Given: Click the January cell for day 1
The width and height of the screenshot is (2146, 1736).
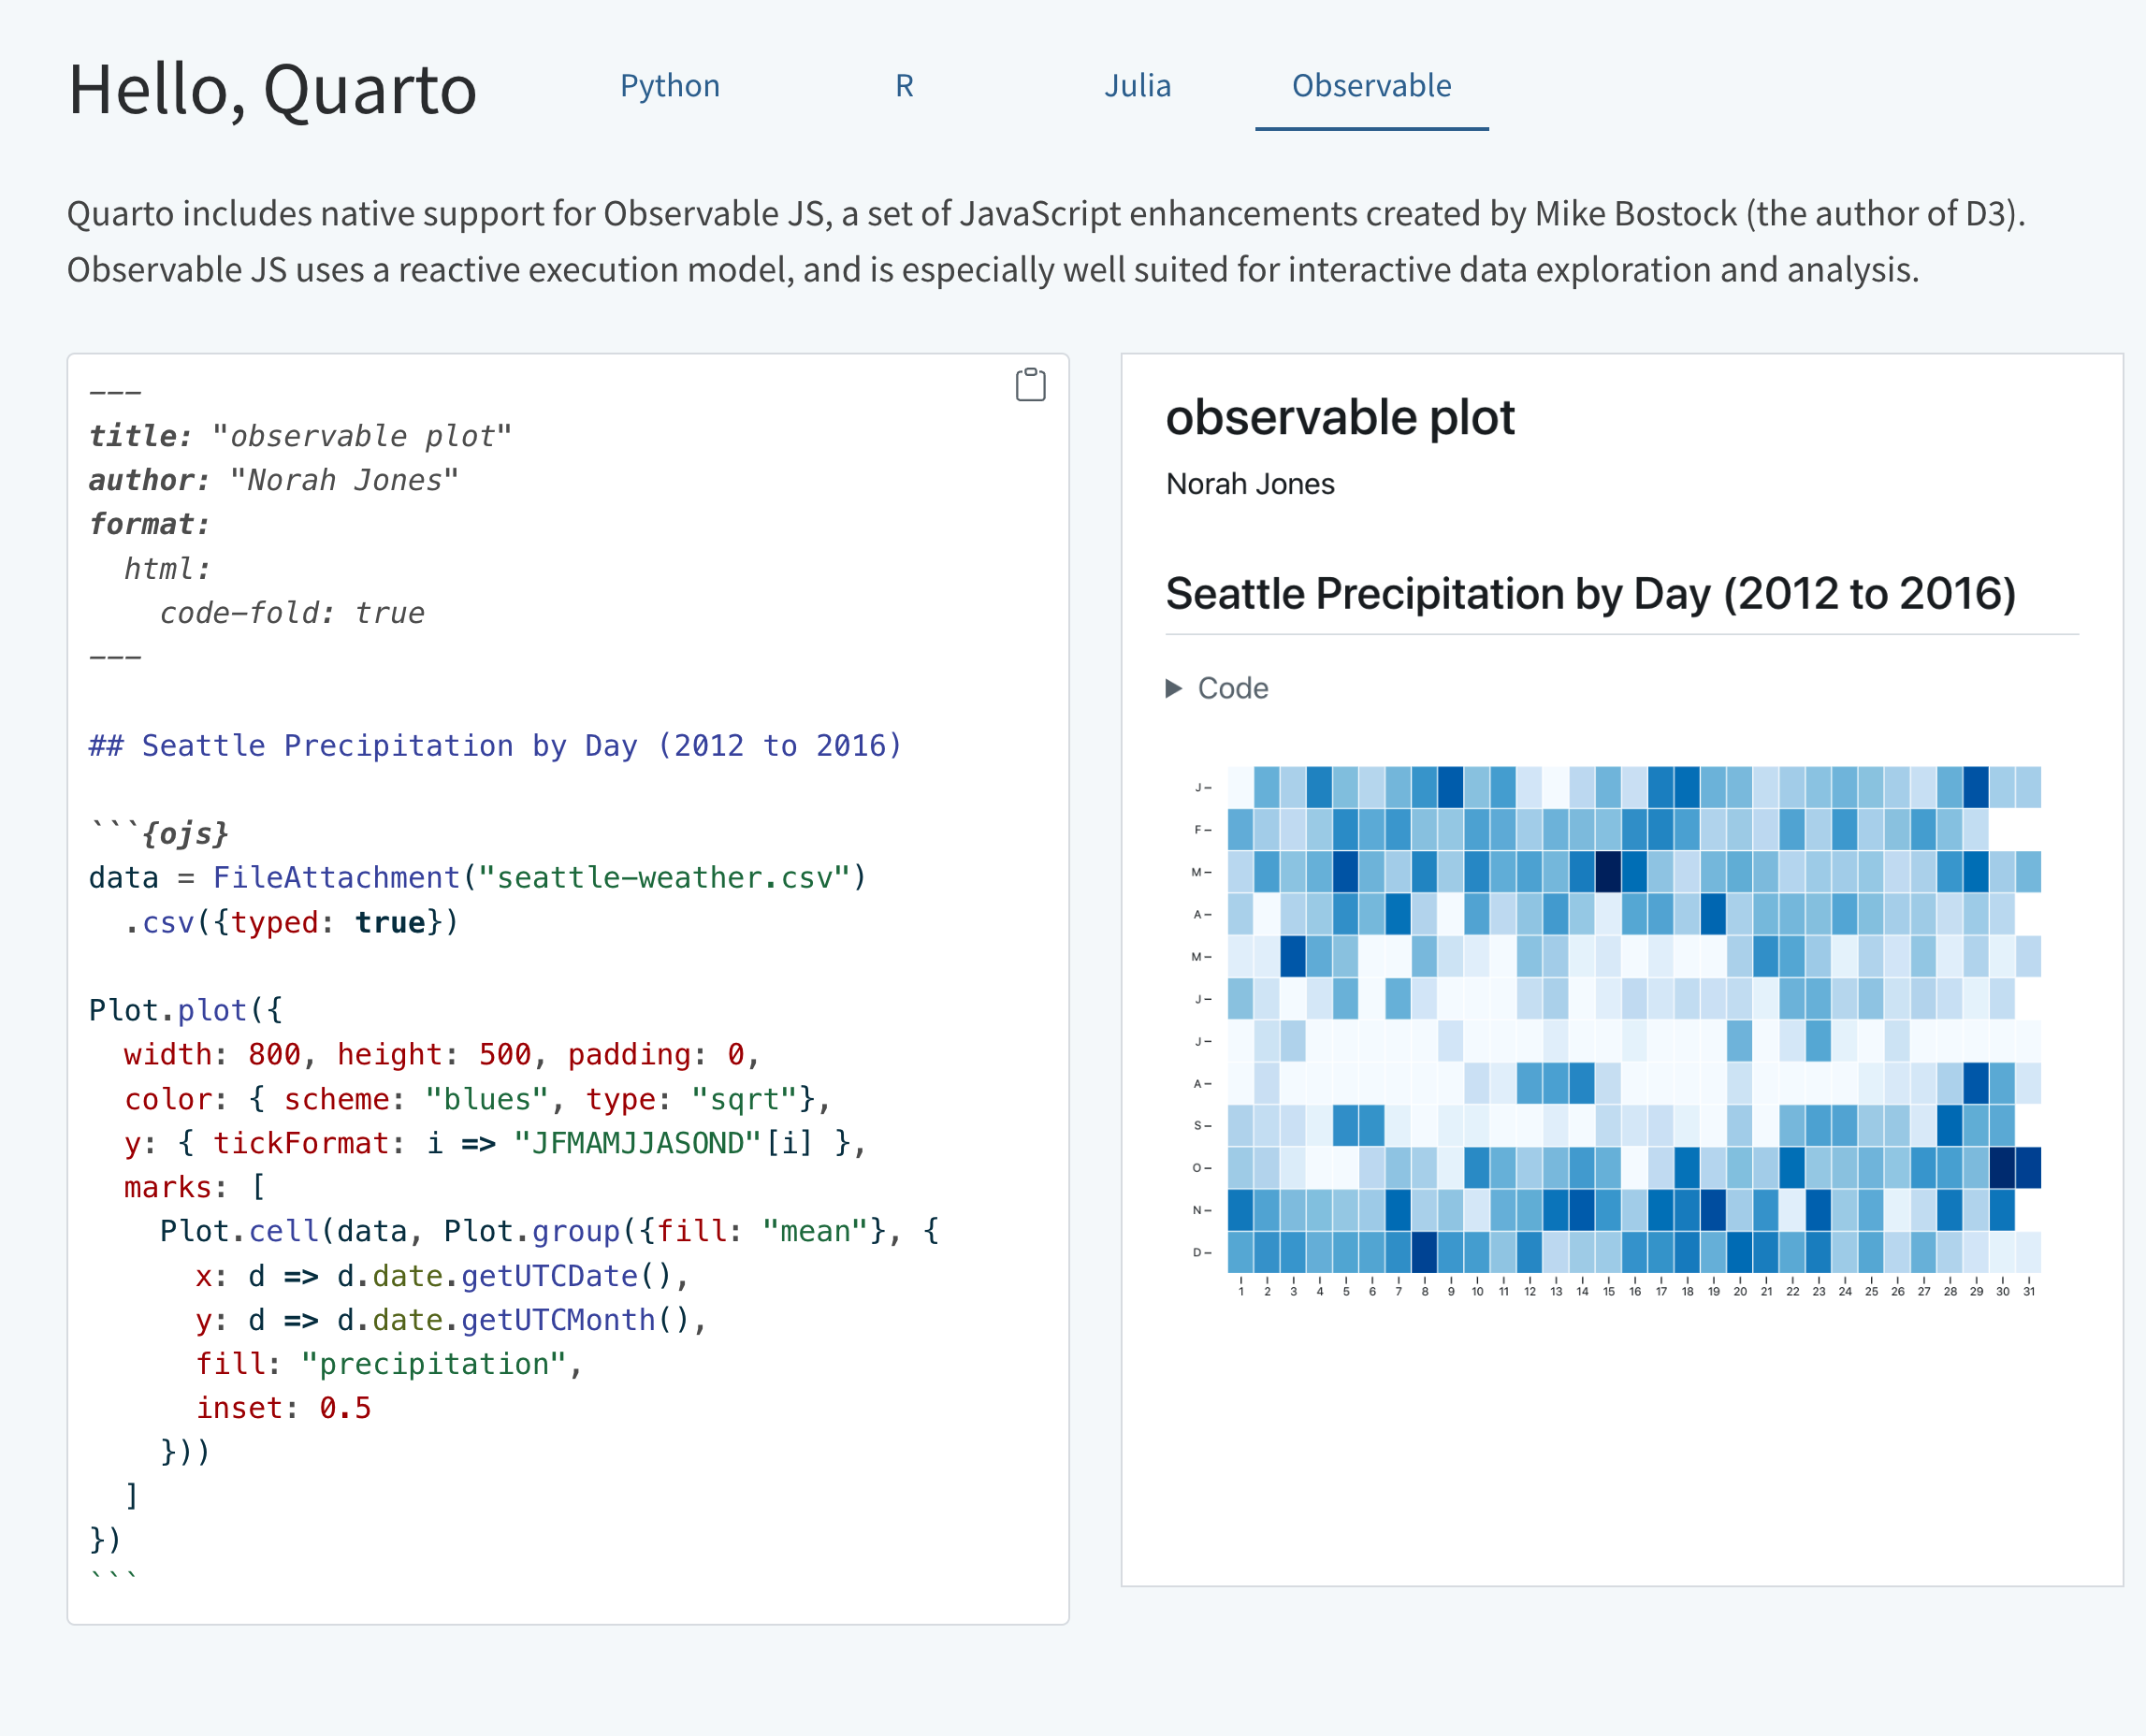Looking at the screenshot, I should point(1240,787).
